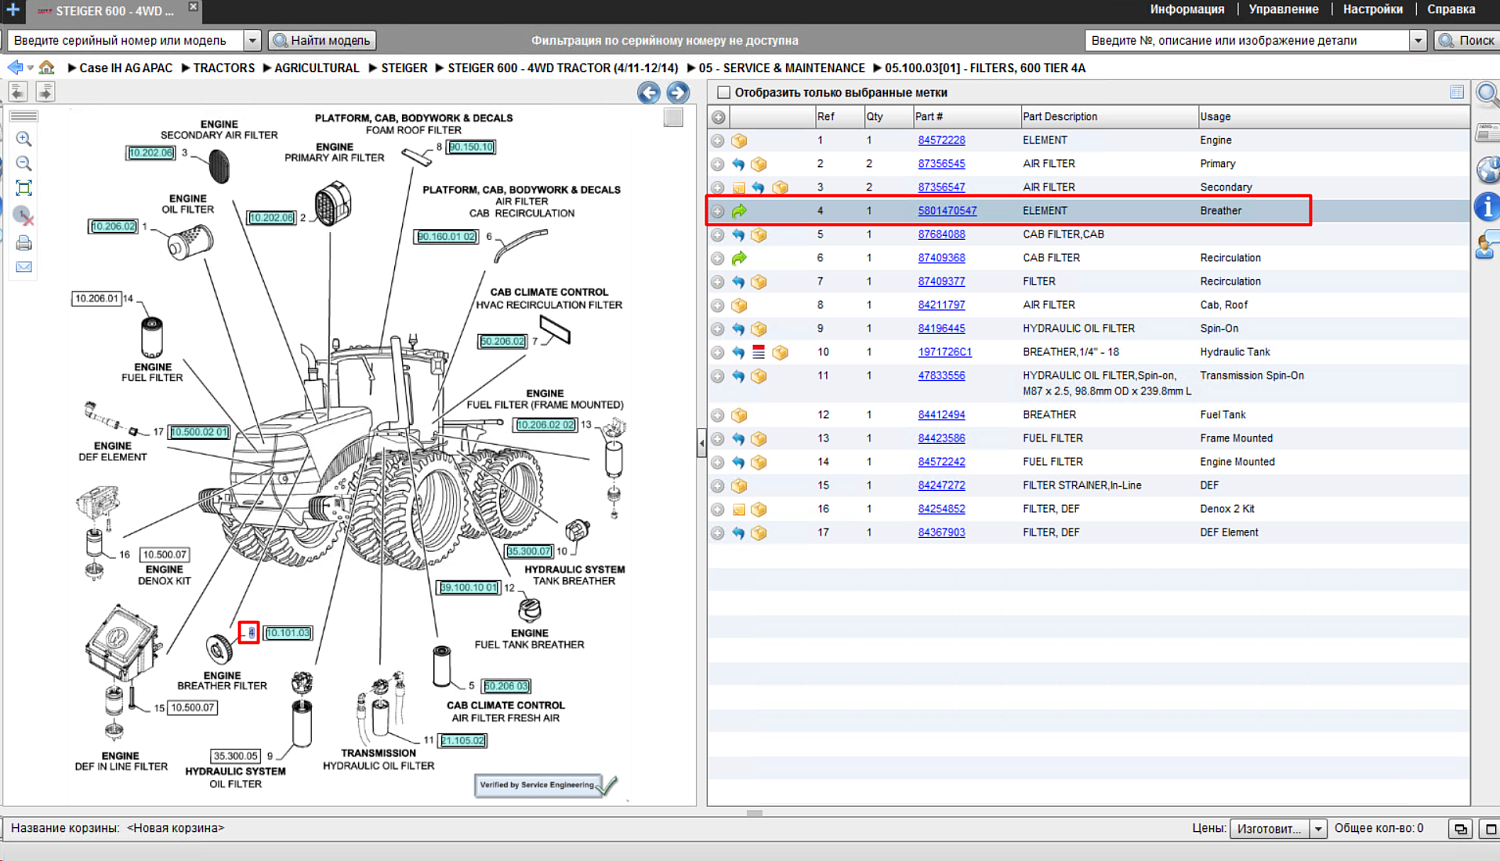Click the 10.202.06 callout for secondary air filter
The height and width of the screenshot is (861, 1500).
click(151, 153)
